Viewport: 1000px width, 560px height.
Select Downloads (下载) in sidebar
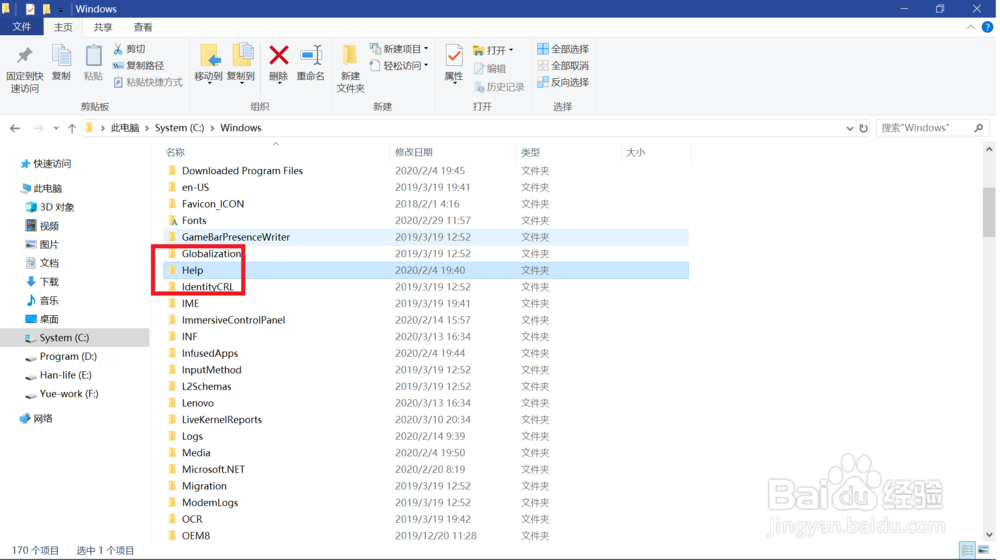tap(42, 282)
